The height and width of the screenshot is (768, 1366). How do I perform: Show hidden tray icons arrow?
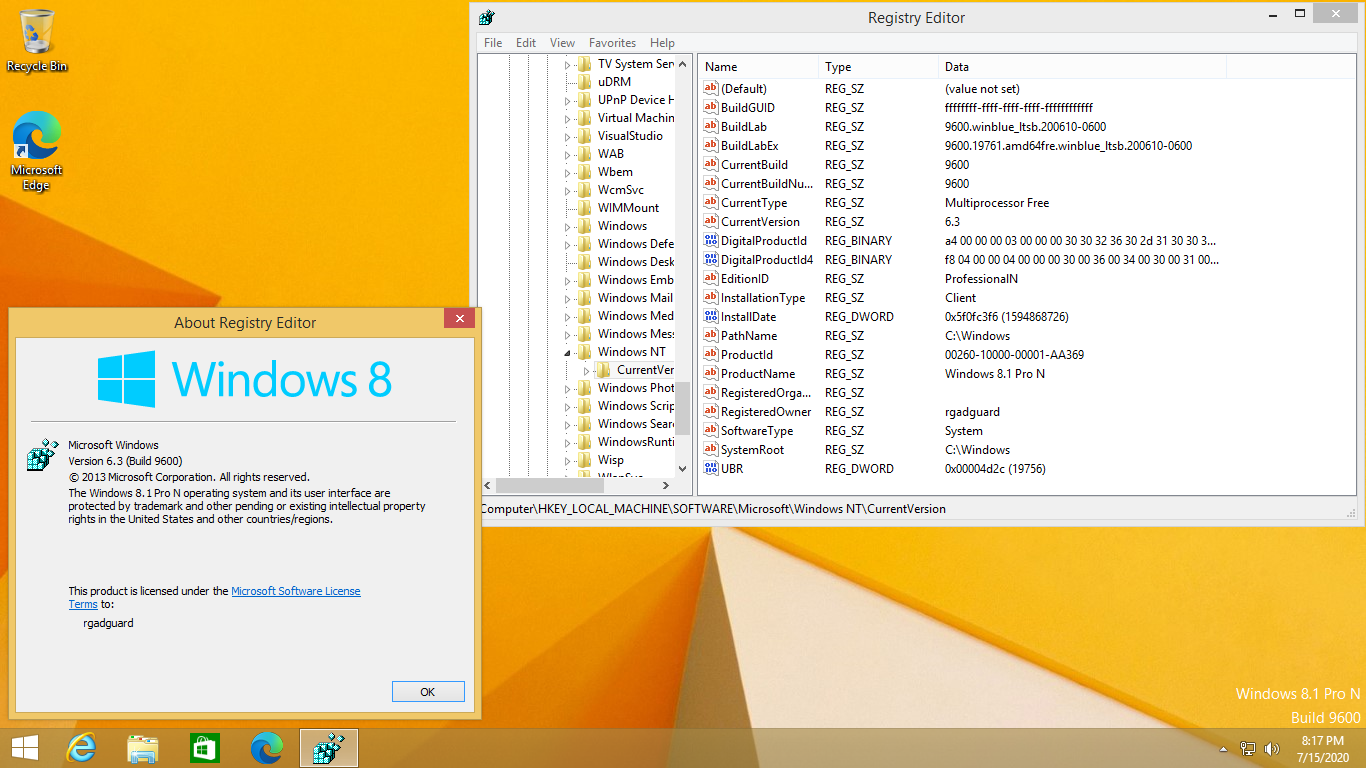coord(1223,749)
